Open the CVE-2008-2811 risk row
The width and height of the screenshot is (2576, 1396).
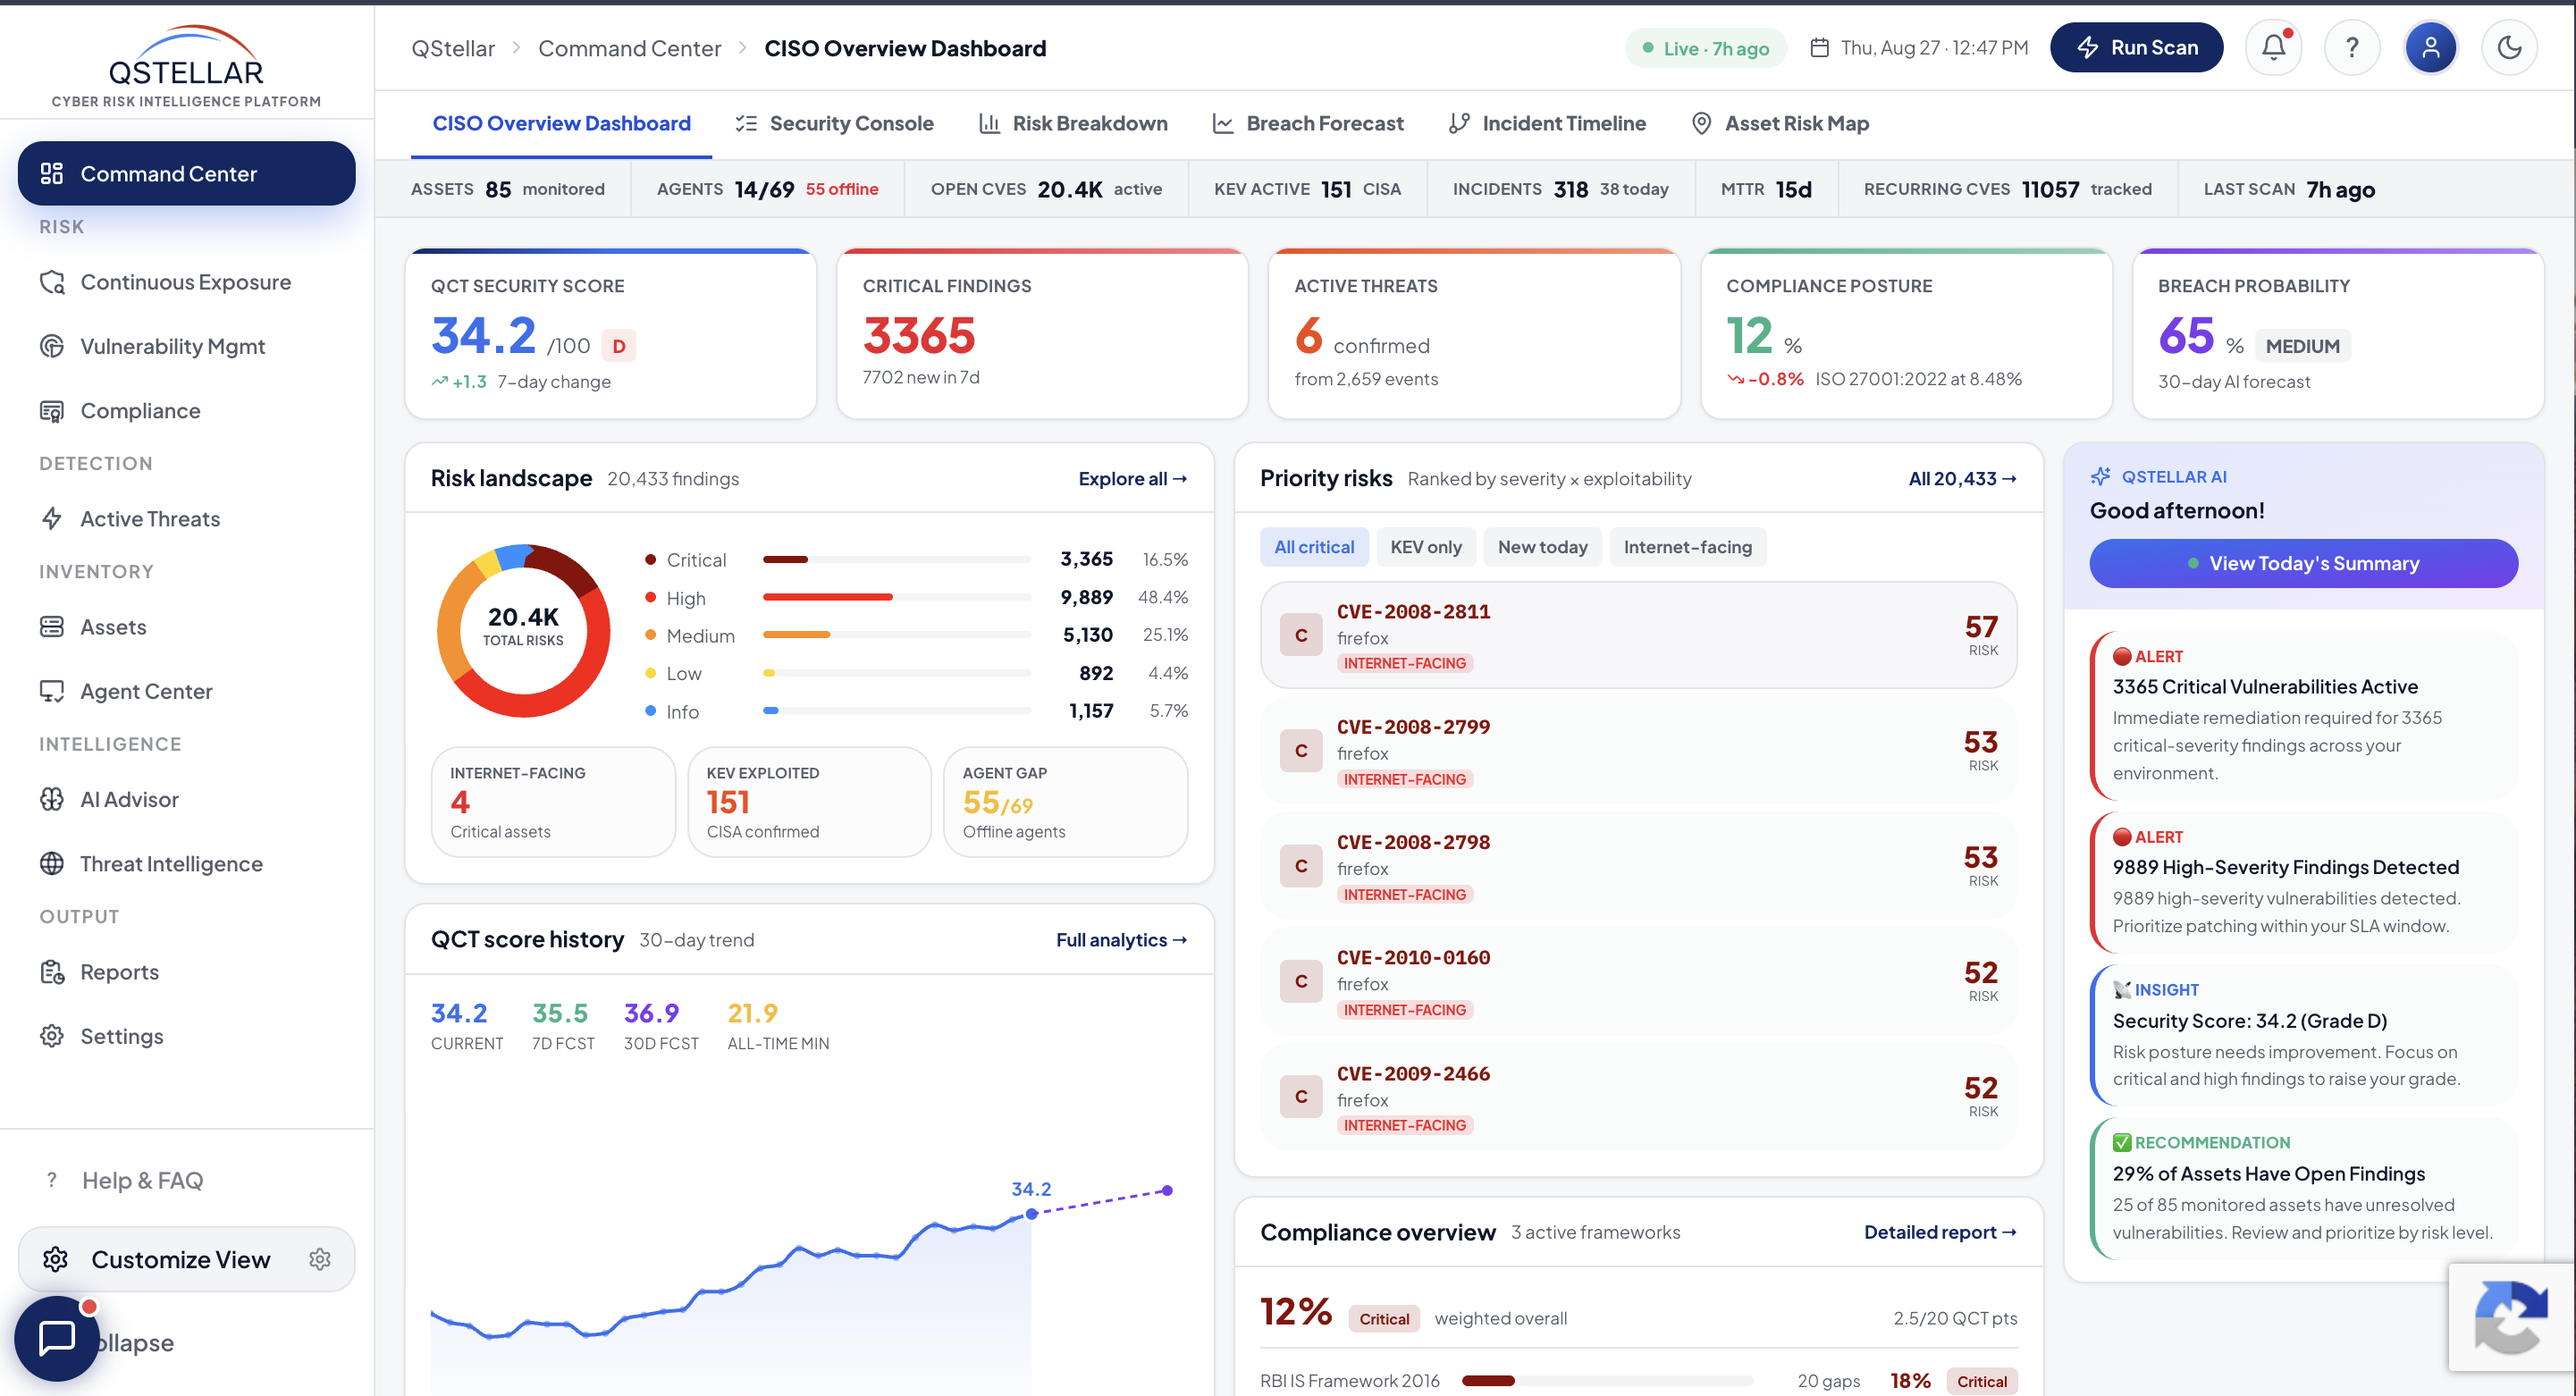pyautogui.click(x=1638, y=635)
